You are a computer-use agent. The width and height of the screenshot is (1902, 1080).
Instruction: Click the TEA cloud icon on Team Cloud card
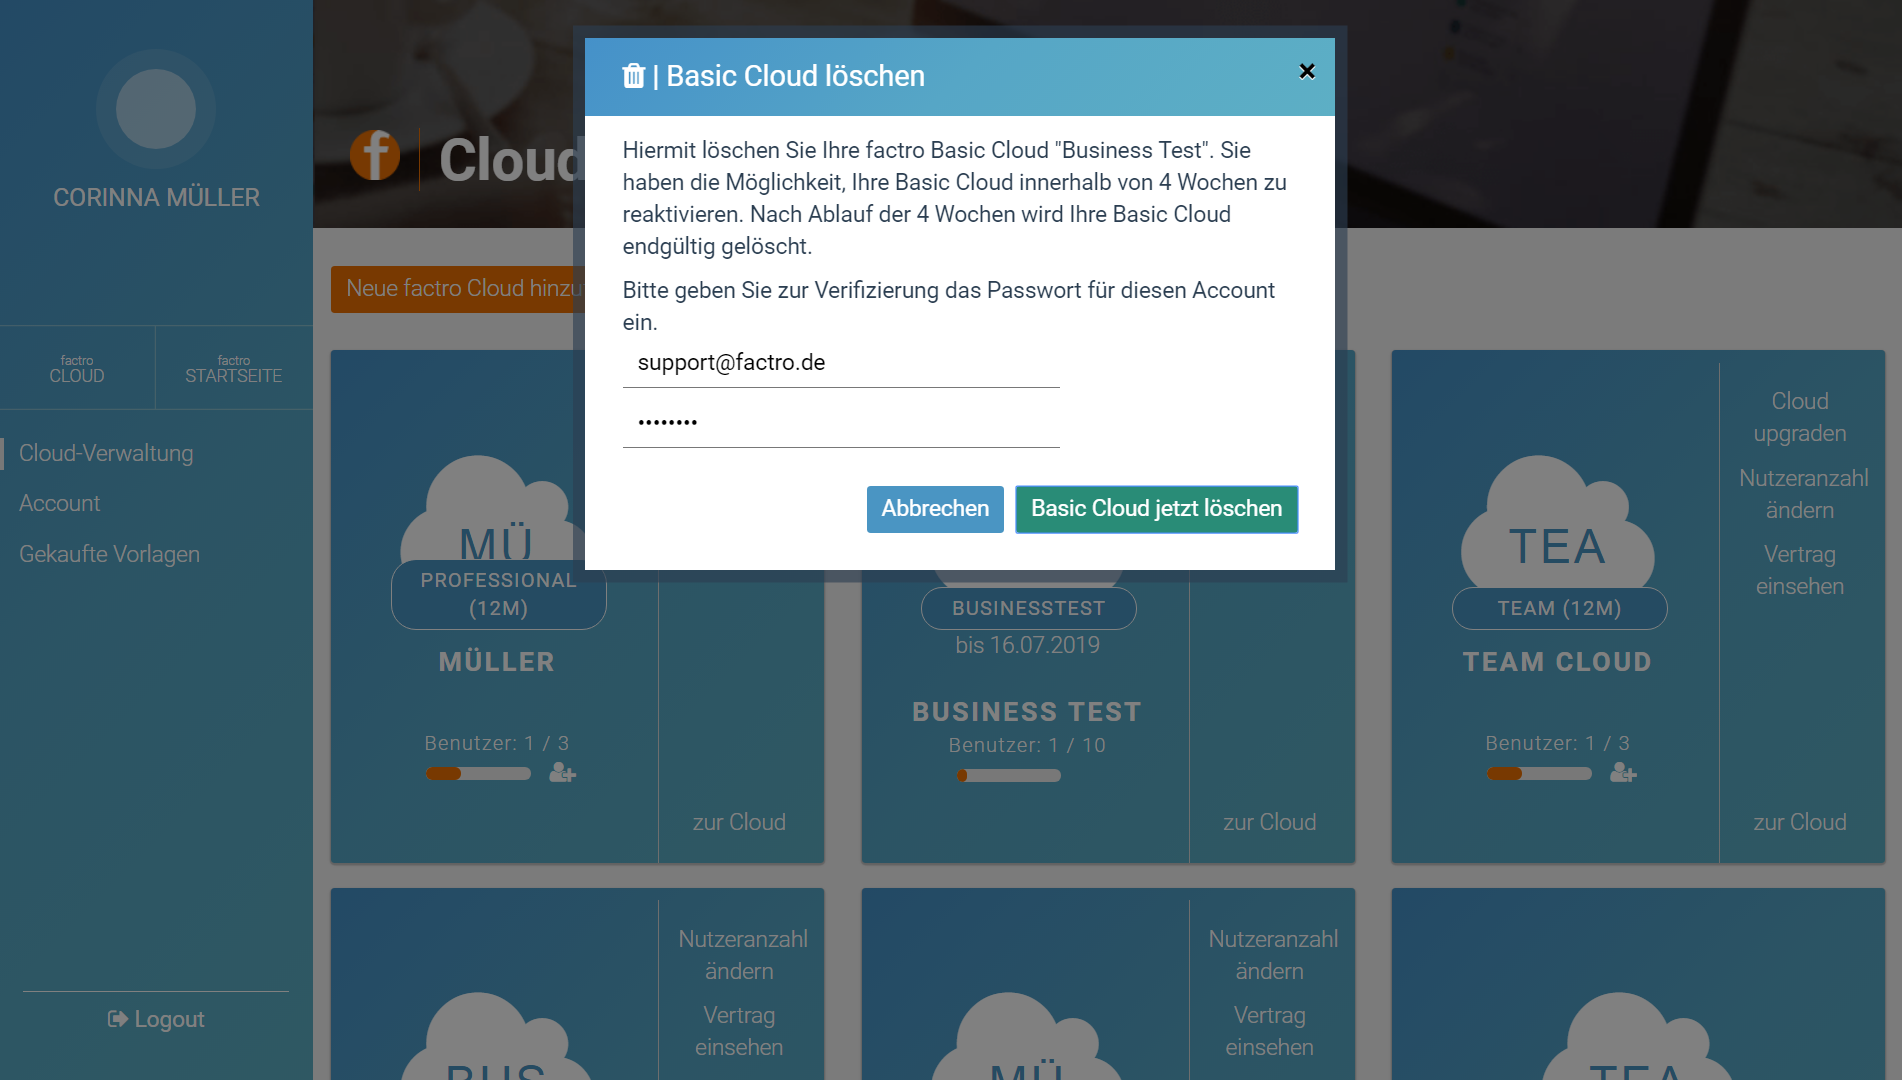(1557, 523)
